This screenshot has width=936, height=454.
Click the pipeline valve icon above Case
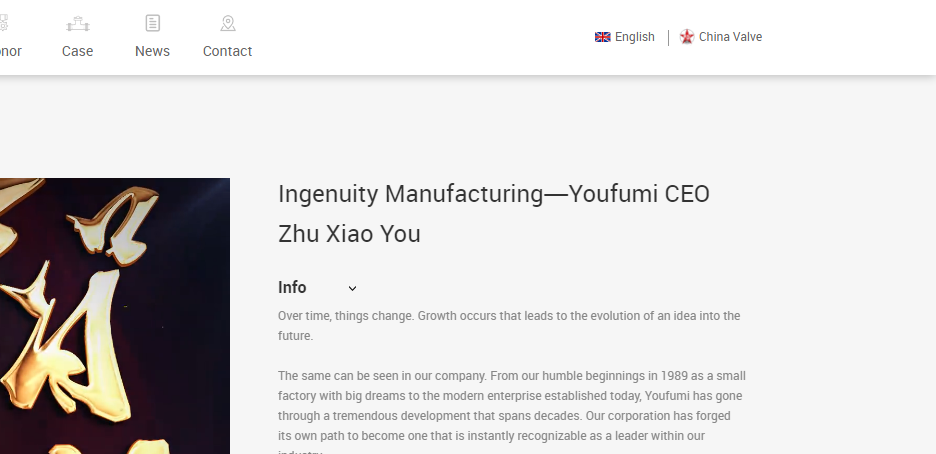(x=78, y=24)
